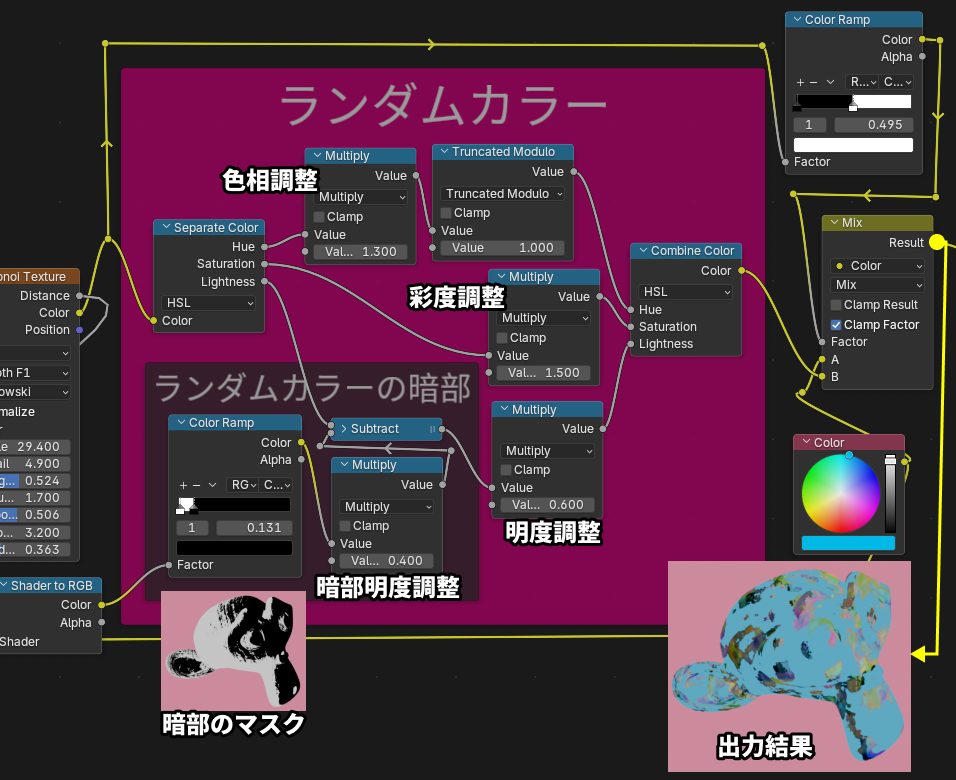Click the 1.300 value field of hue Multiply

point(360,252)
